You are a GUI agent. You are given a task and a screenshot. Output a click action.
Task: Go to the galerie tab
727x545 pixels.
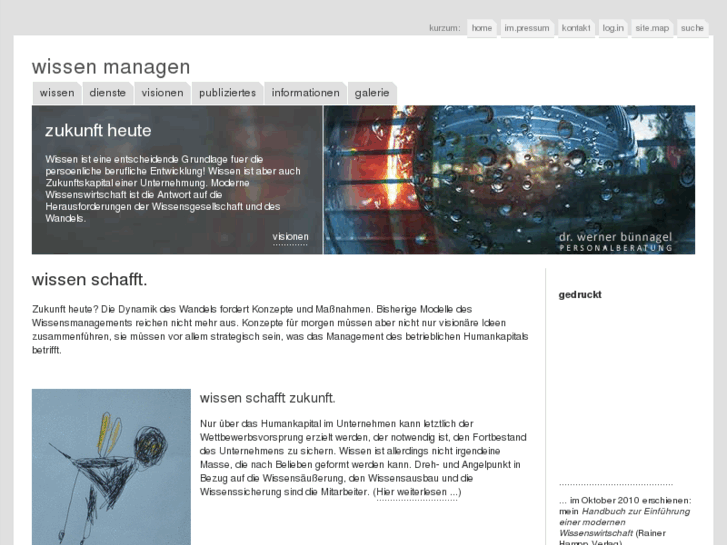click(372, 93)
